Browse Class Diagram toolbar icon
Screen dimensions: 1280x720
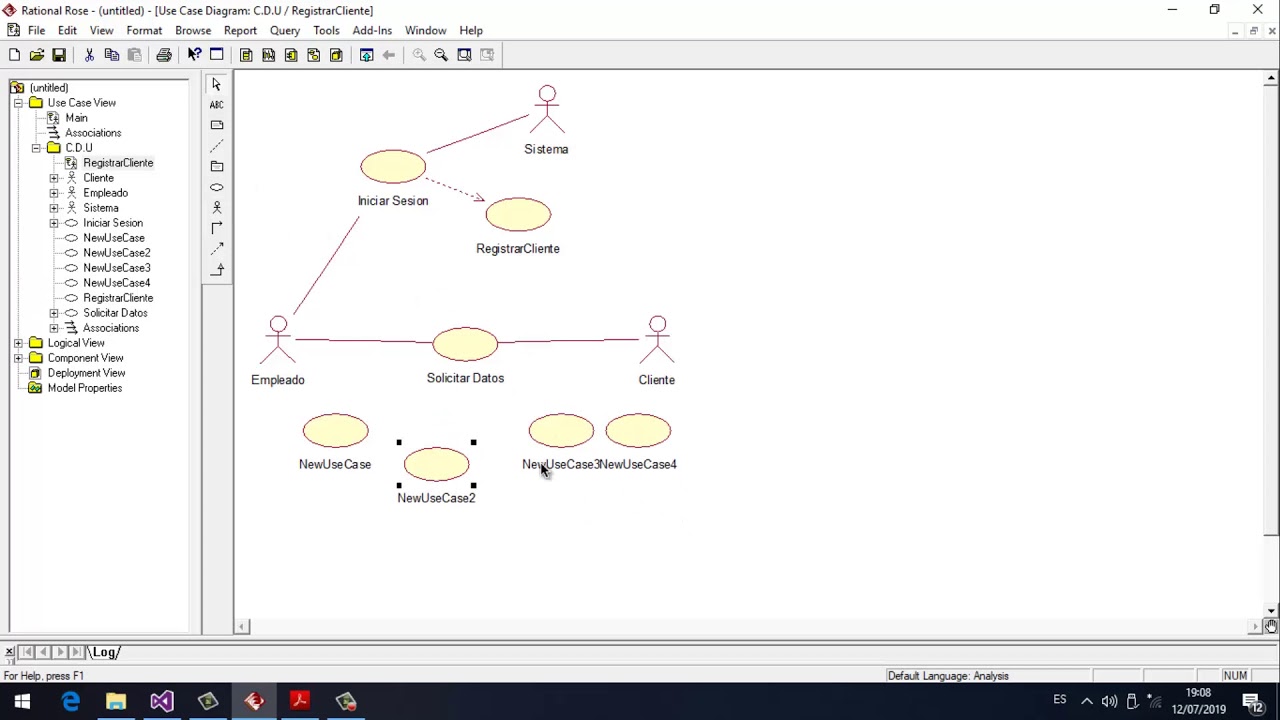246,55
